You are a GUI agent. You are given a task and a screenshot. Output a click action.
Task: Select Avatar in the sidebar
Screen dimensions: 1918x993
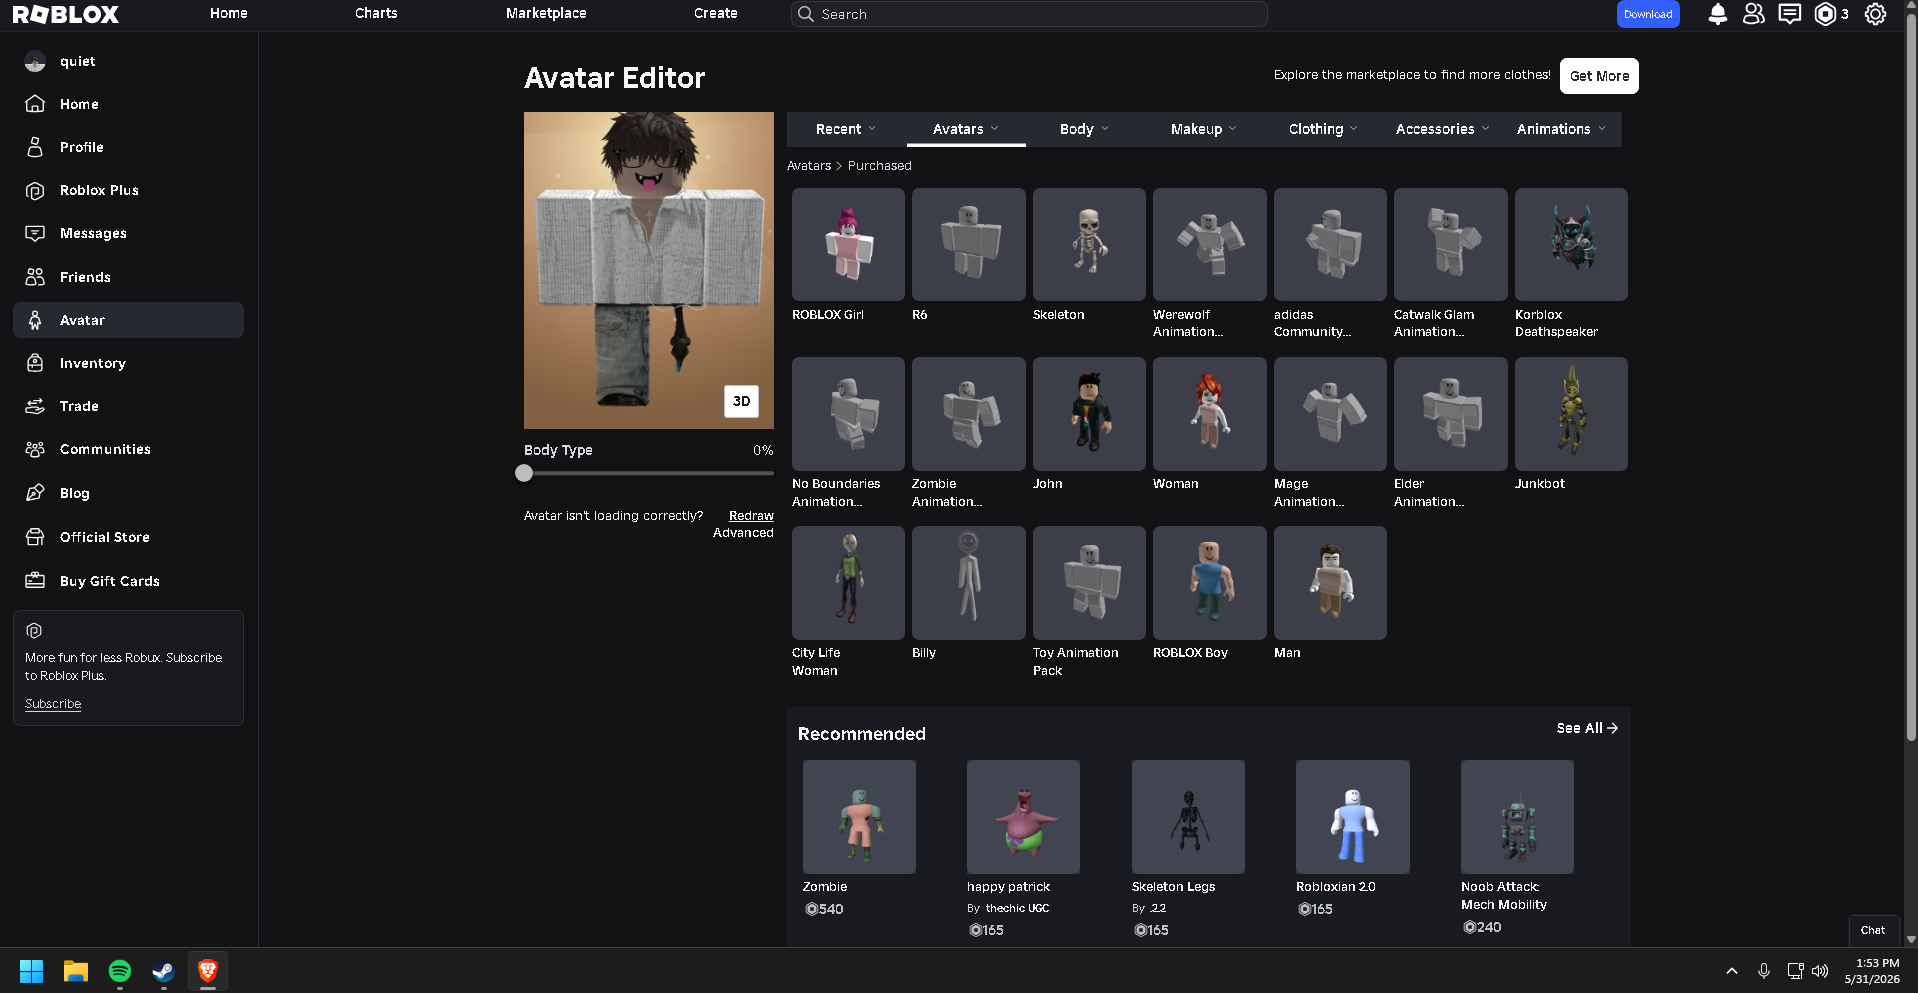128,320
